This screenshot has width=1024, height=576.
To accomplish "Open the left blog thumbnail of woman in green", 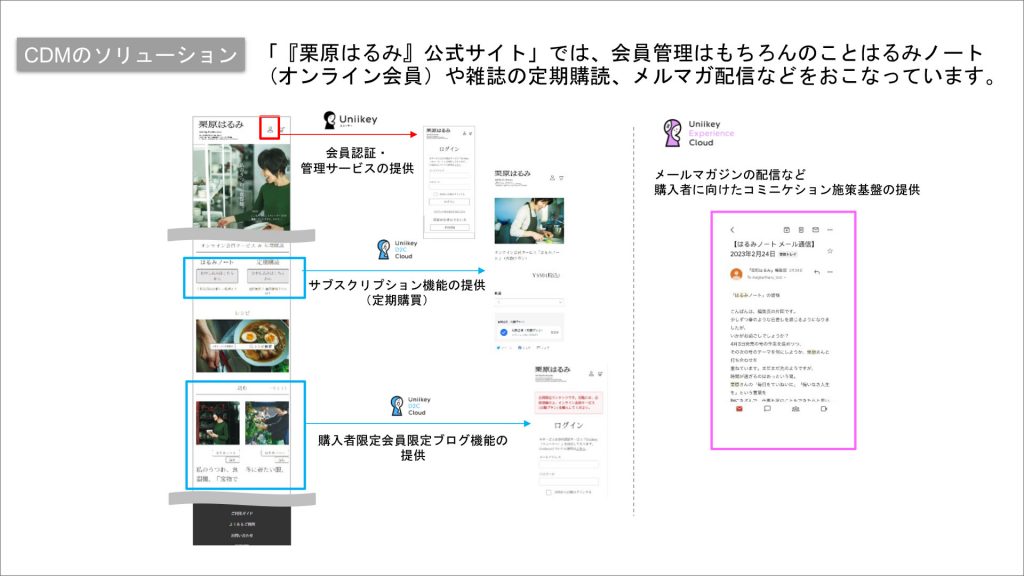I will tap(217, 423).
